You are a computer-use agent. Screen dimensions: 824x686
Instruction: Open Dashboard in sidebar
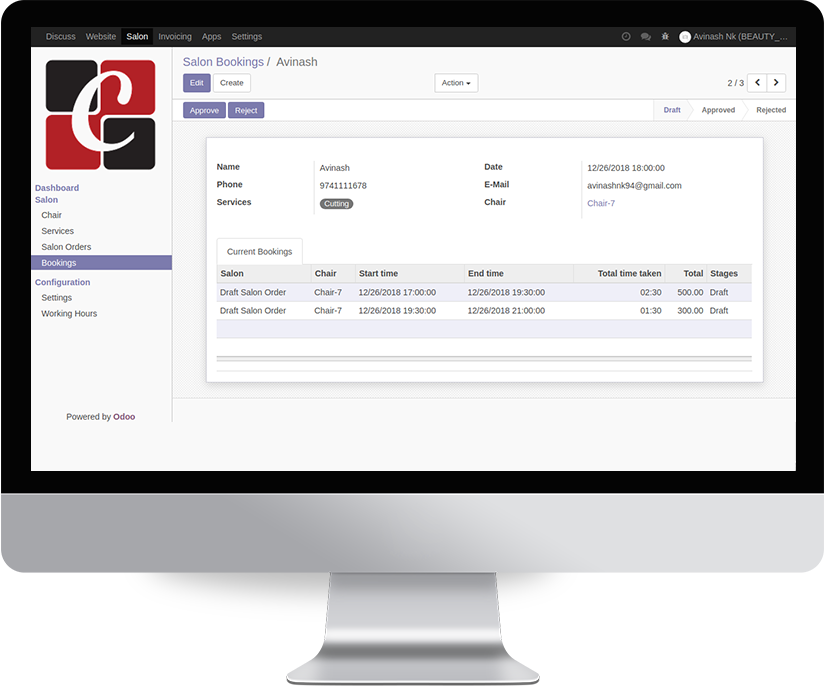click(57, 188)
